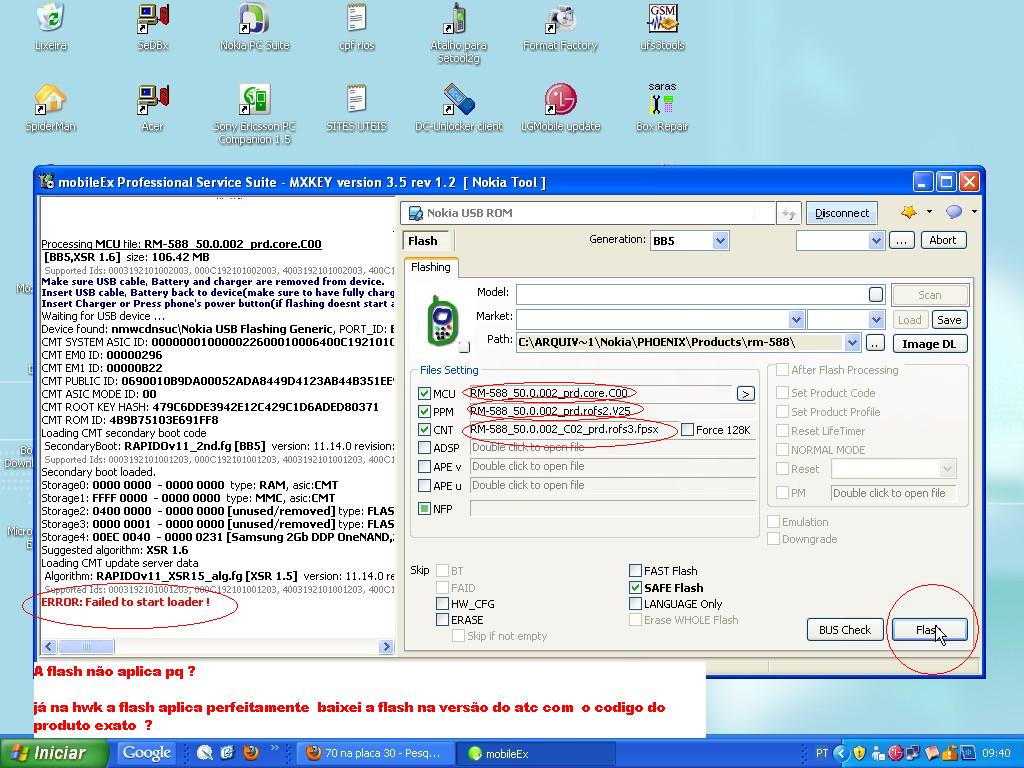The width and height of the screenshot is (1024, 768).
Task: Check the HW_CFG skip option
Action: click(442, 604)
